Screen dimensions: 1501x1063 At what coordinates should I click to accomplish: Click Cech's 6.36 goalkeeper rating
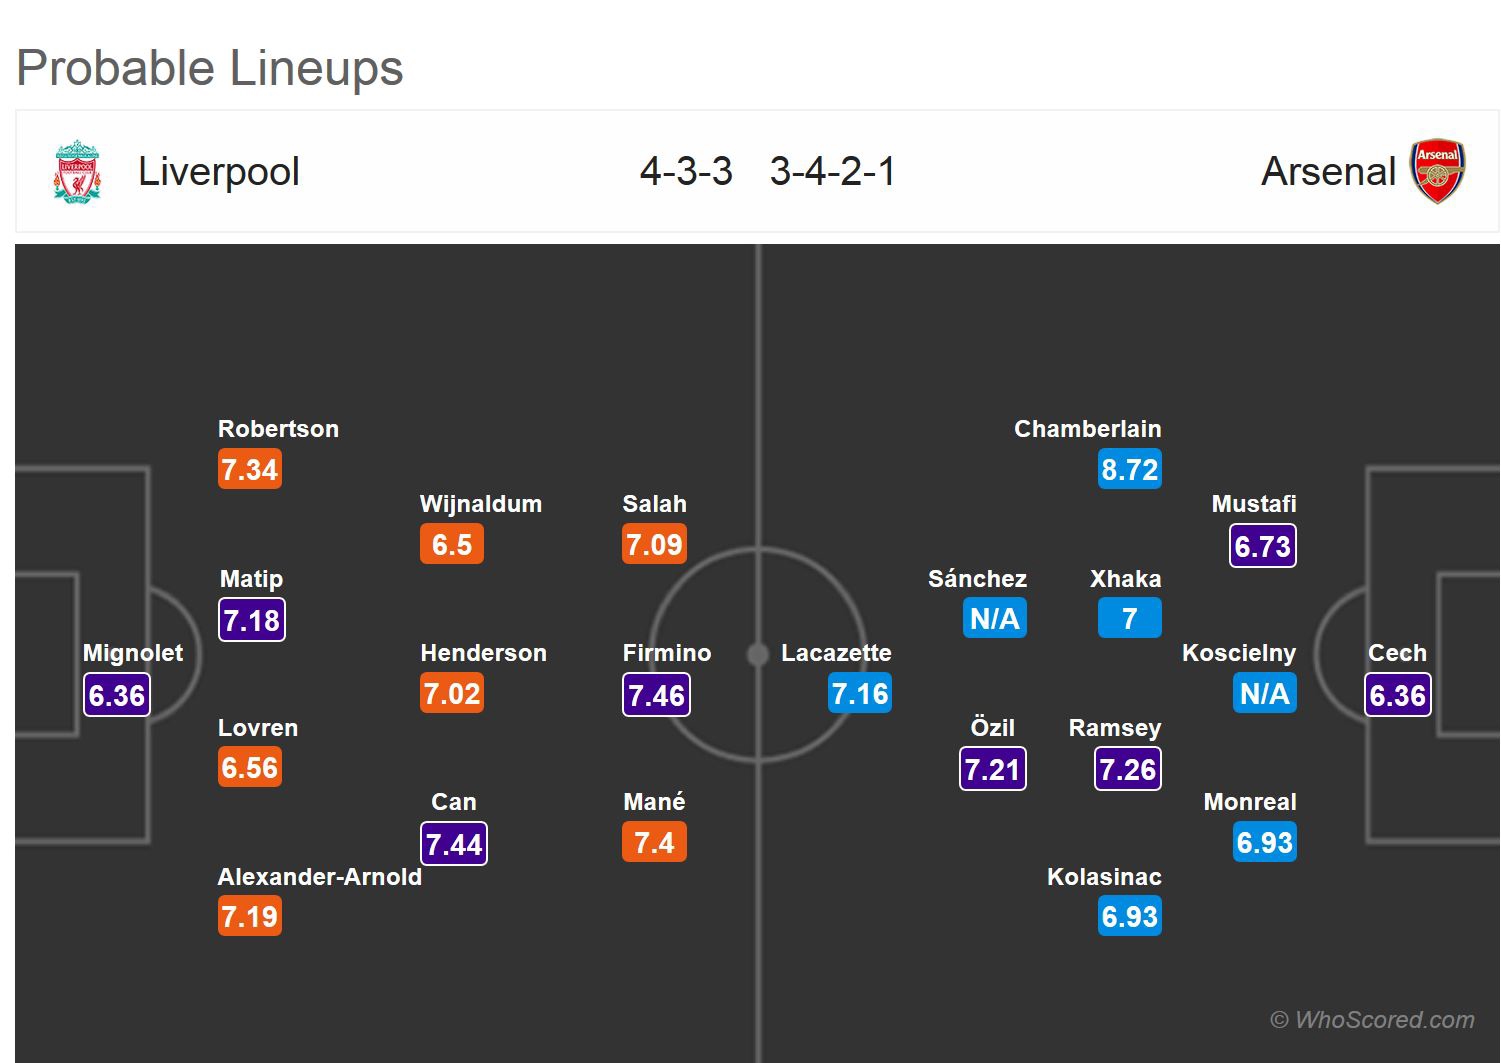(1397, 695)
